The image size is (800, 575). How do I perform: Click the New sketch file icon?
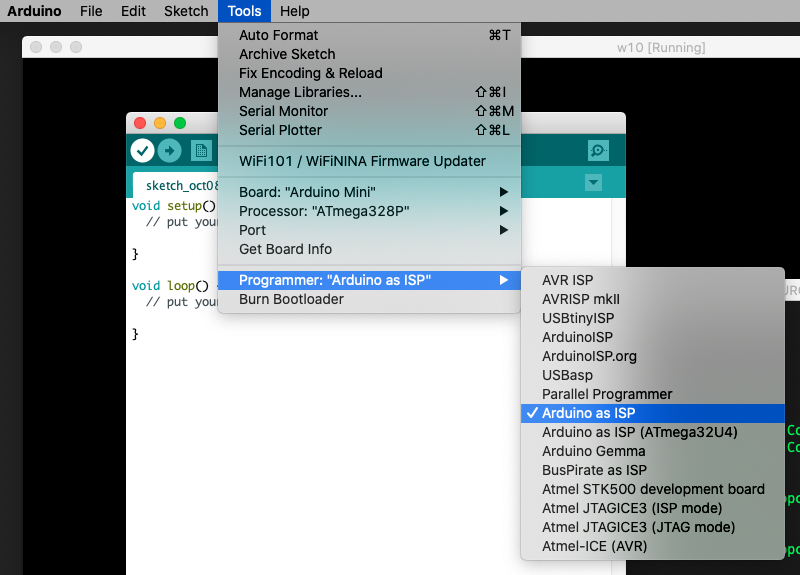(201, 151)
